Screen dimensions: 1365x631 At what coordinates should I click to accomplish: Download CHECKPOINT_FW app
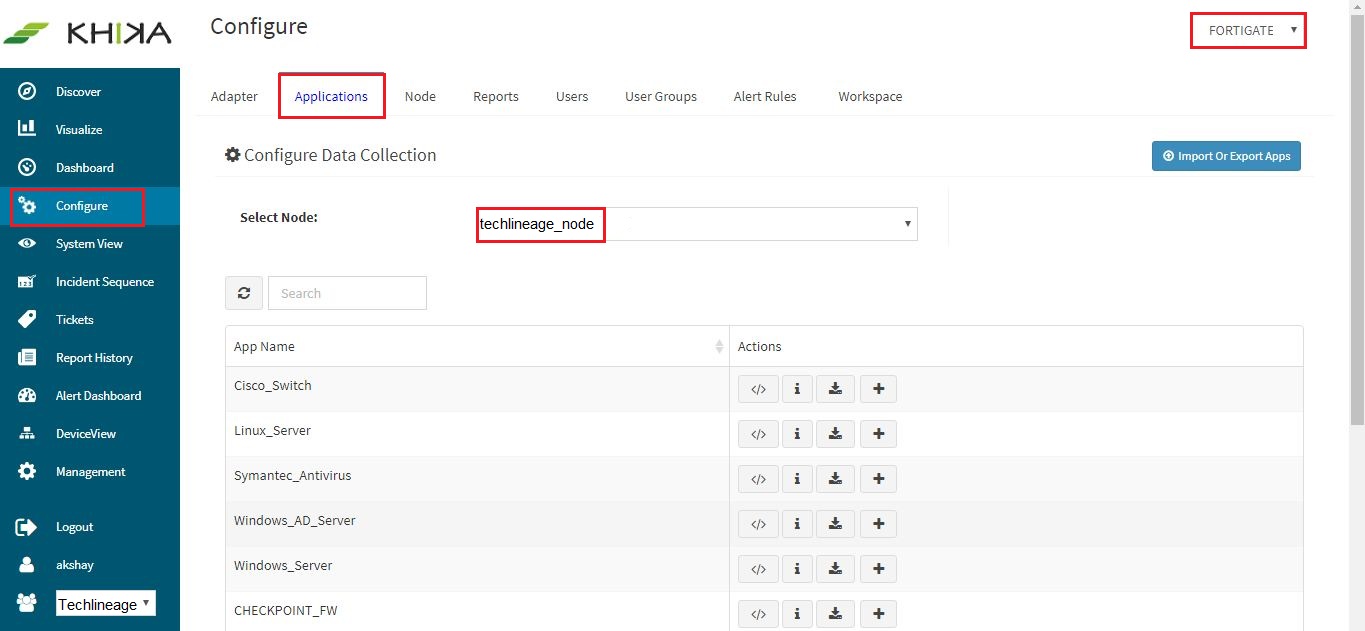click(x=835, y=614)
